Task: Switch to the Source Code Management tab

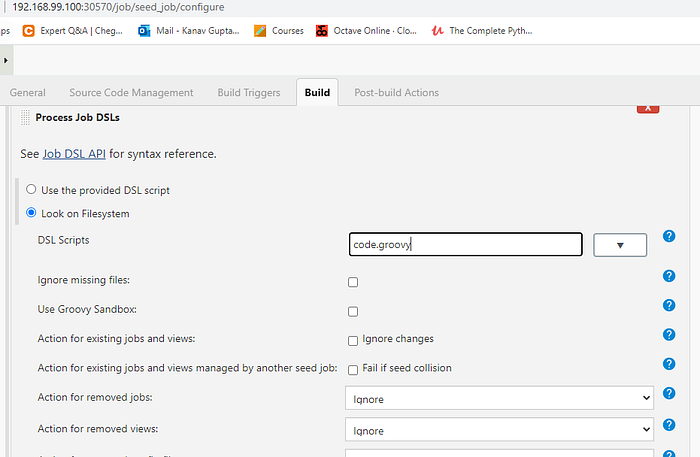Action: (x=131, y=93)
